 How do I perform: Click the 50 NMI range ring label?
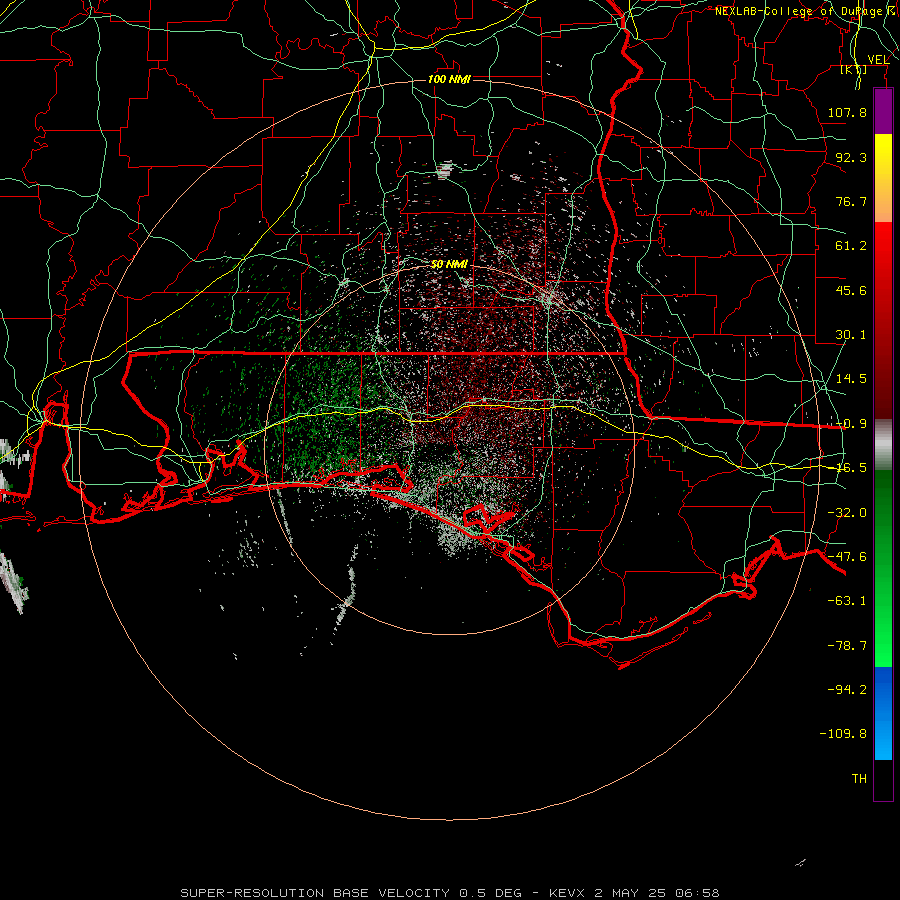point(449,264)
